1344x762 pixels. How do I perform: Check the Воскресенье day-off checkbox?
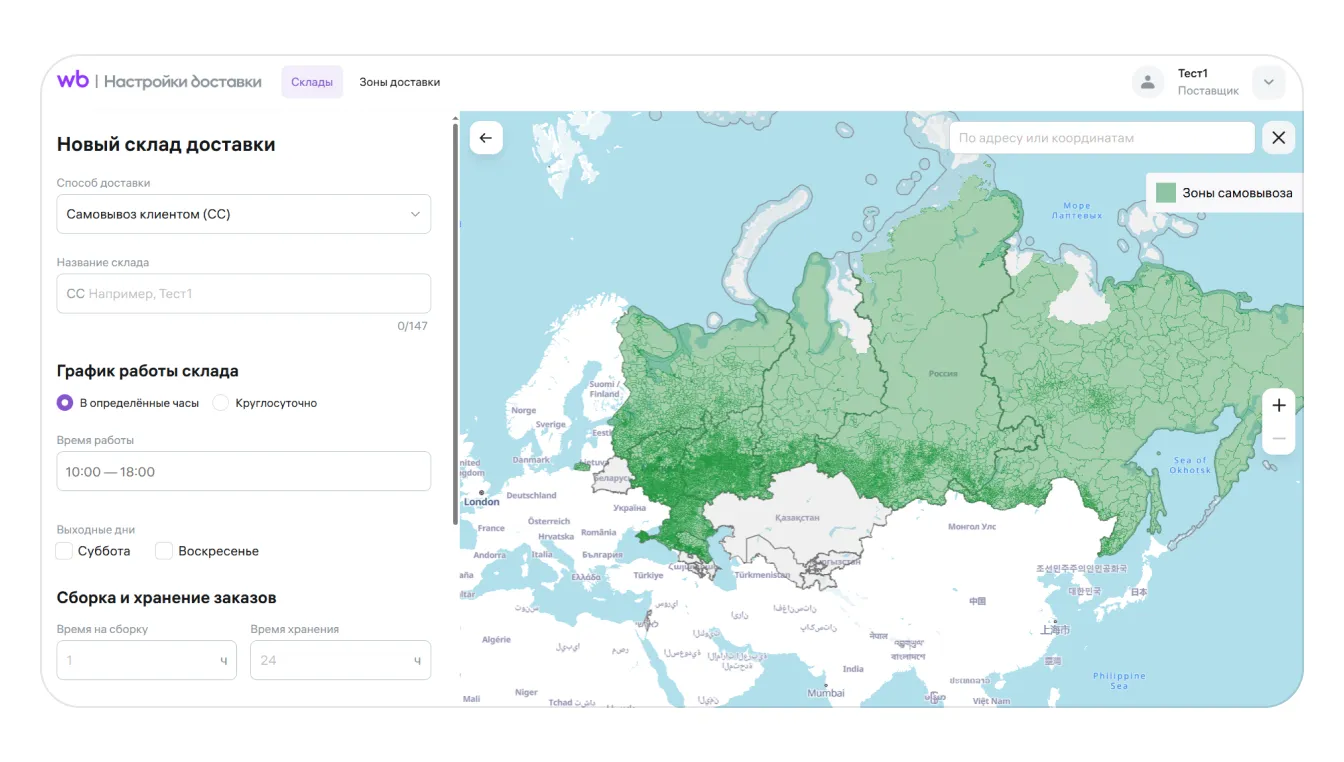click(x=164, y=551)
